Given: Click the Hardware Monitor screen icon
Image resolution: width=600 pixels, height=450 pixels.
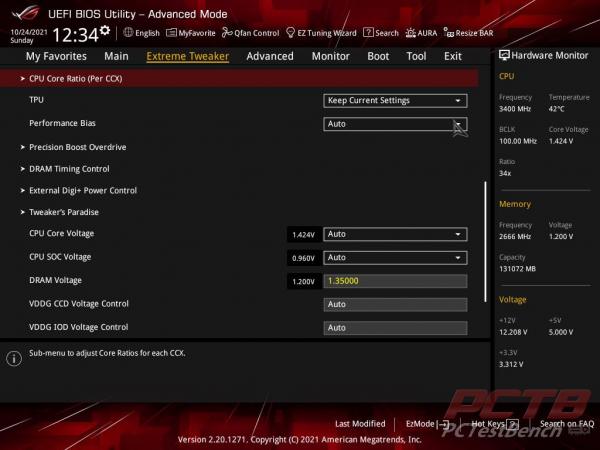Looking at the screenshot, I should pyautogui.click(x=504, y=55).
